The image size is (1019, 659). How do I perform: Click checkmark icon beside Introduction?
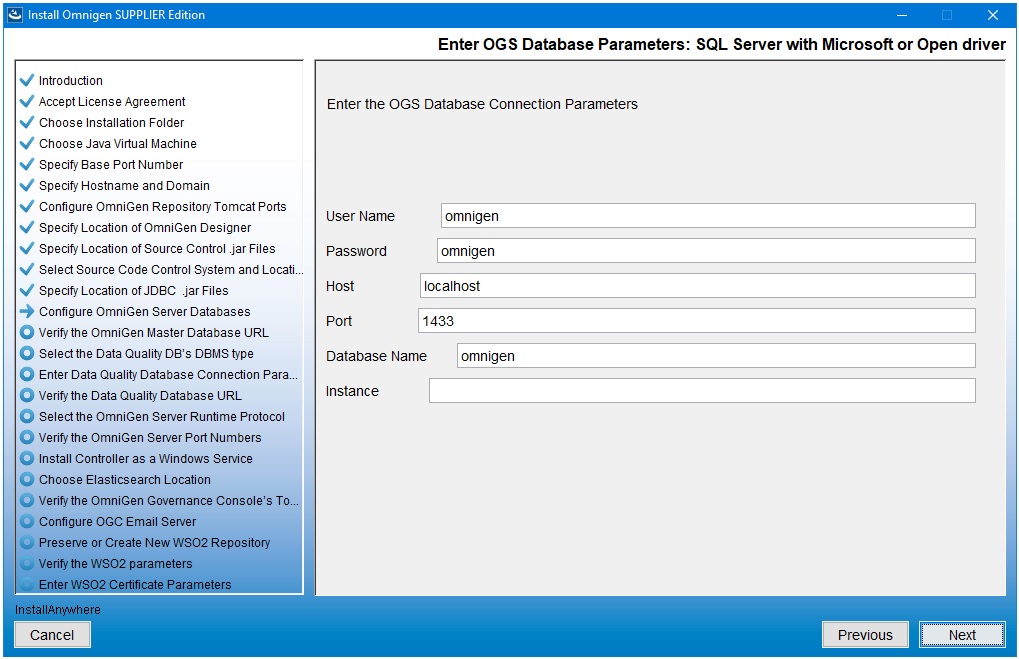pyautogui.click(x=27, y=80)
